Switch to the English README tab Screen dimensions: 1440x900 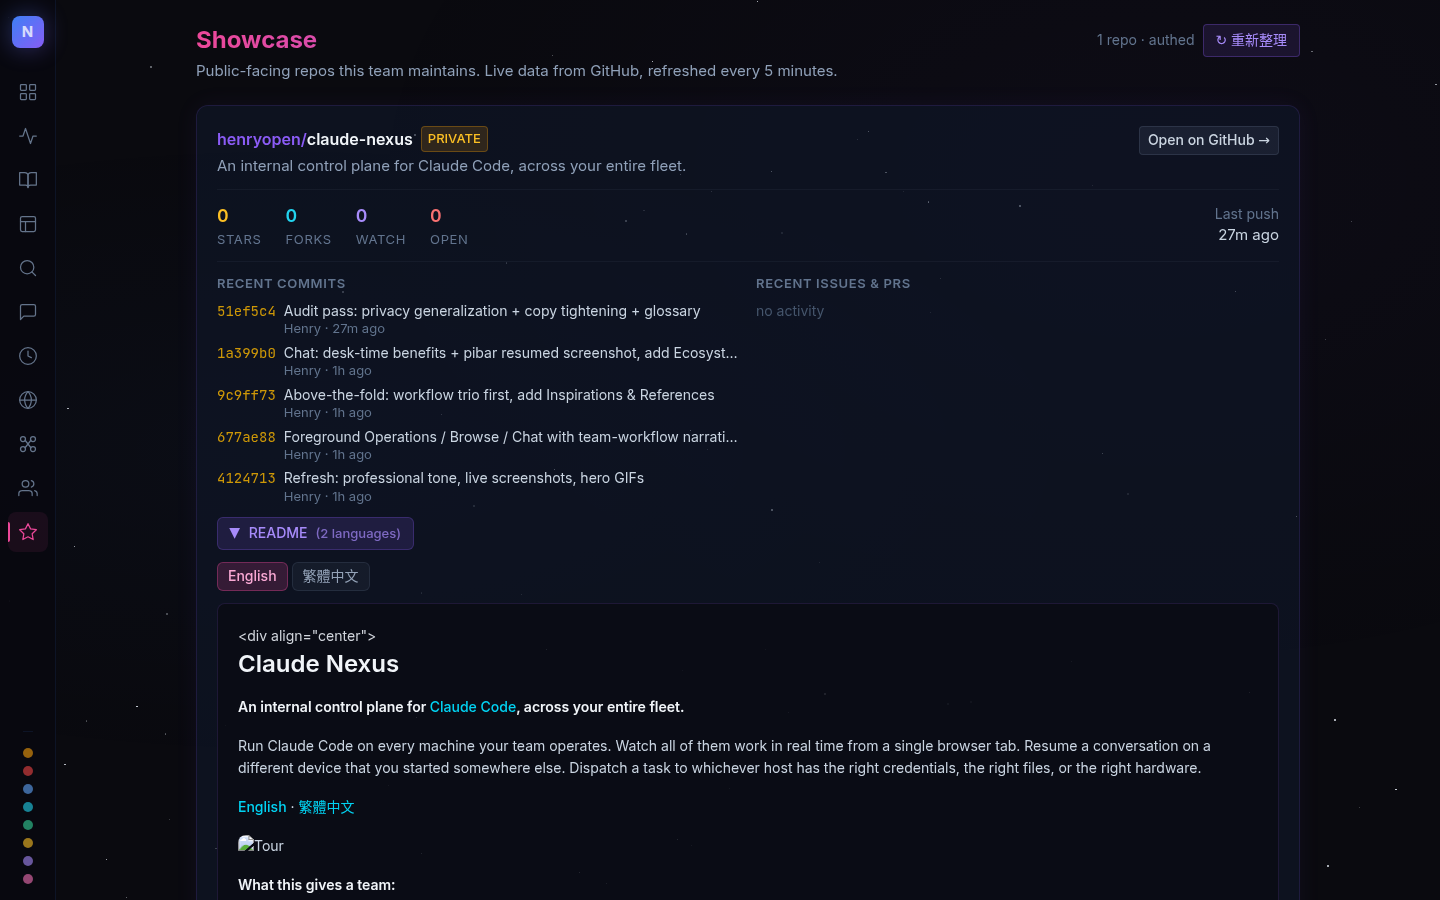click(x=252, y=576)
